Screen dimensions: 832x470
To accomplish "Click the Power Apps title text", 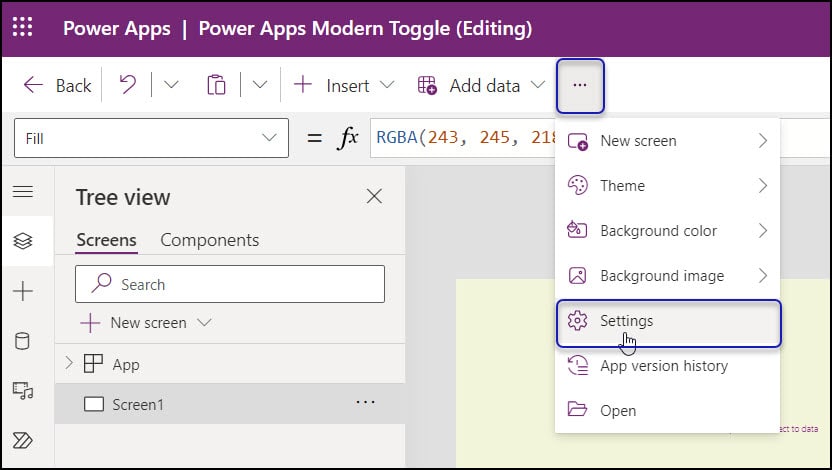I will pyautogui.click(x=117, y=28).
